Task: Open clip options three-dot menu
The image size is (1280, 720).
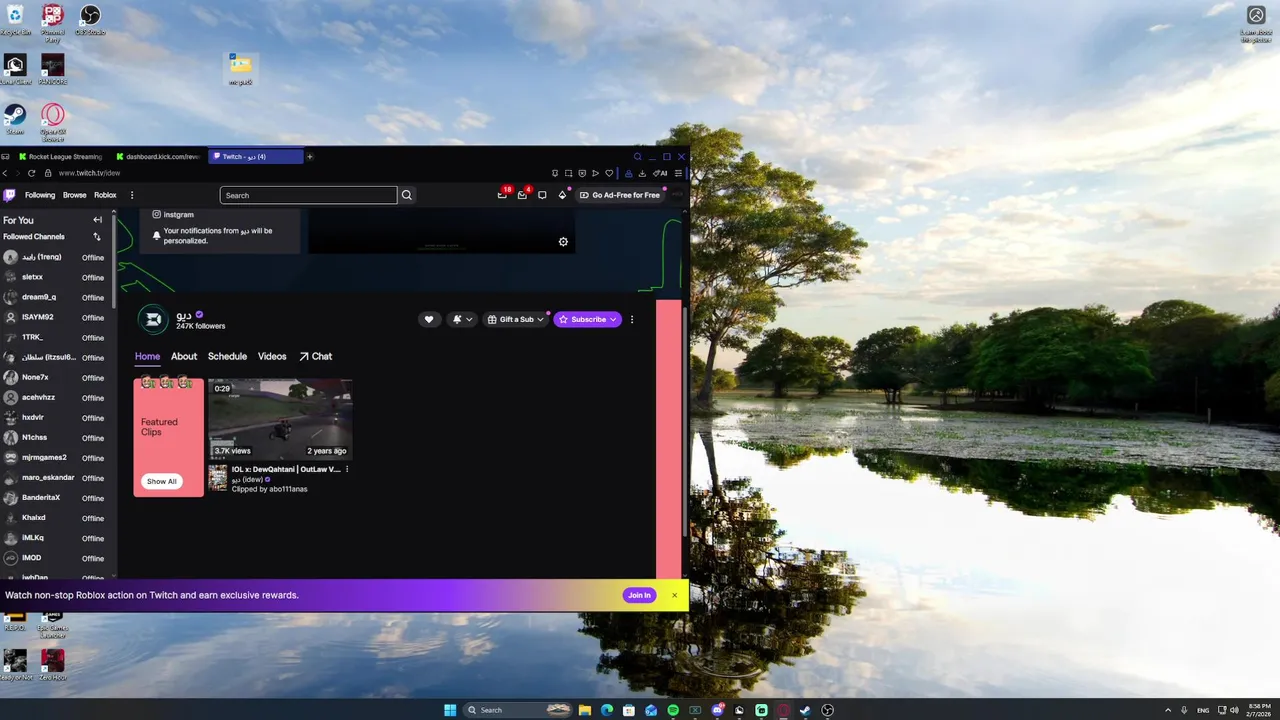Action: click(x=347, y=469)
